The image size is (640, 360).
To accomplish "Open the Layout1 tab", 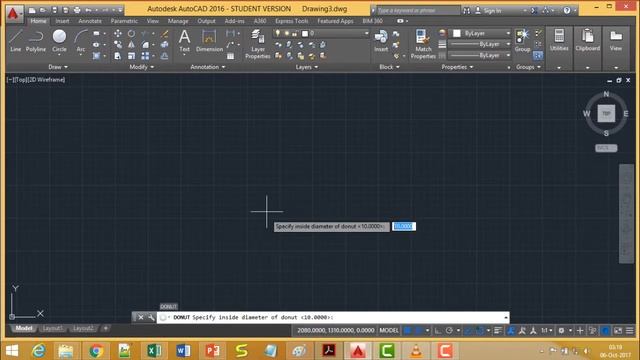I will click(52, 328).
